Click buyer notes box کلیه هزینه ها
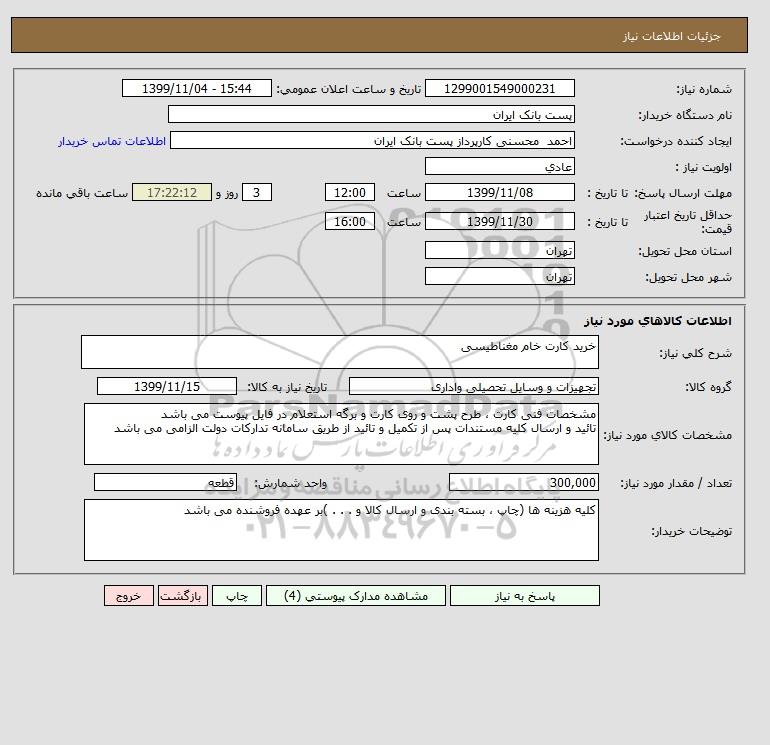 341,530
